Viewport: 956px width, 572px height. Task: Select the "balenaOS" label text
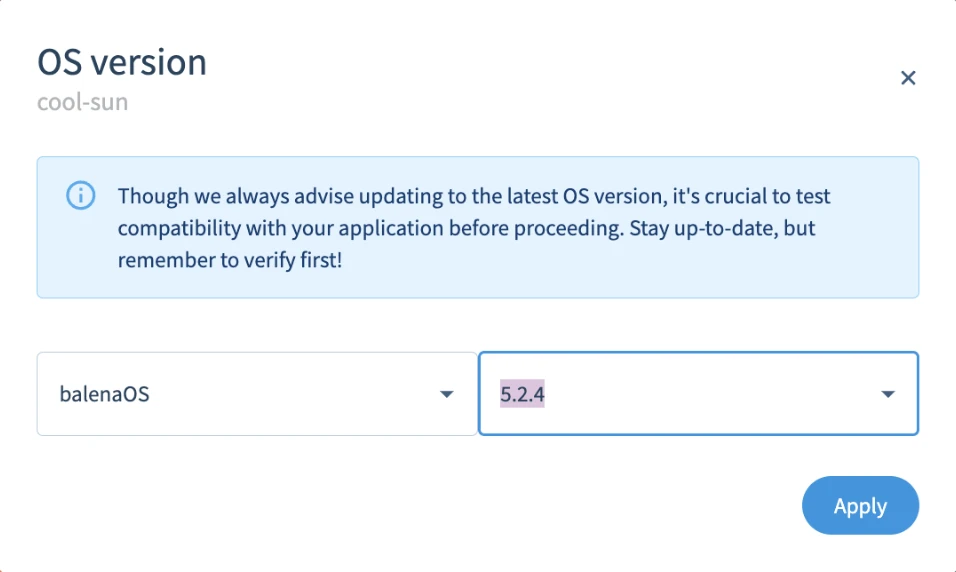(105, 394)
